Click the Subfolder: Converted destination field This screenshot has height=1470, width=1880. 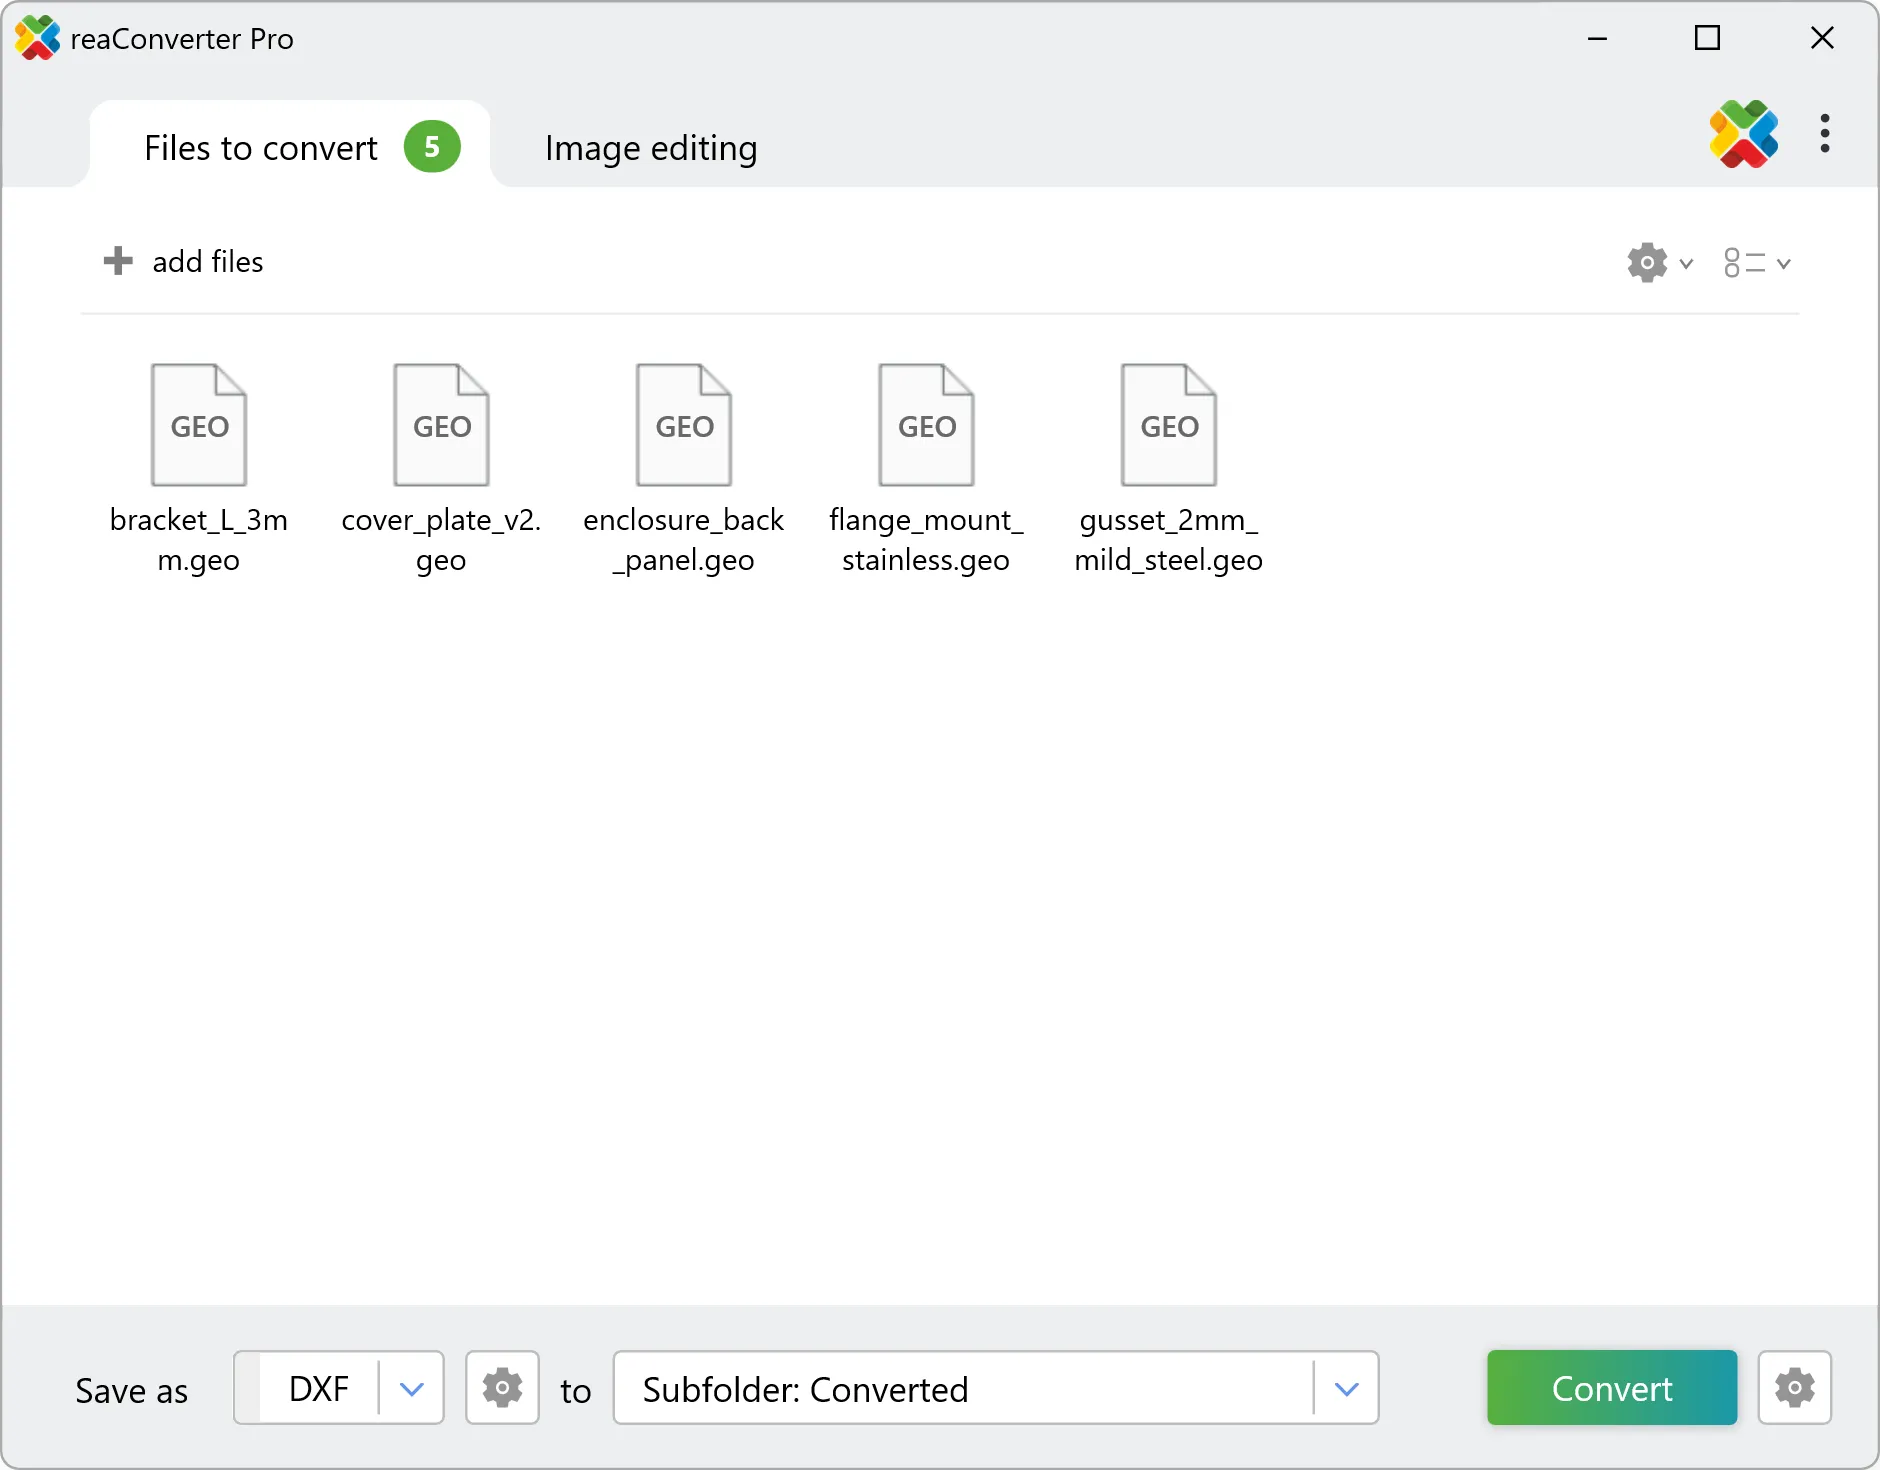[x=900, y=1388]
